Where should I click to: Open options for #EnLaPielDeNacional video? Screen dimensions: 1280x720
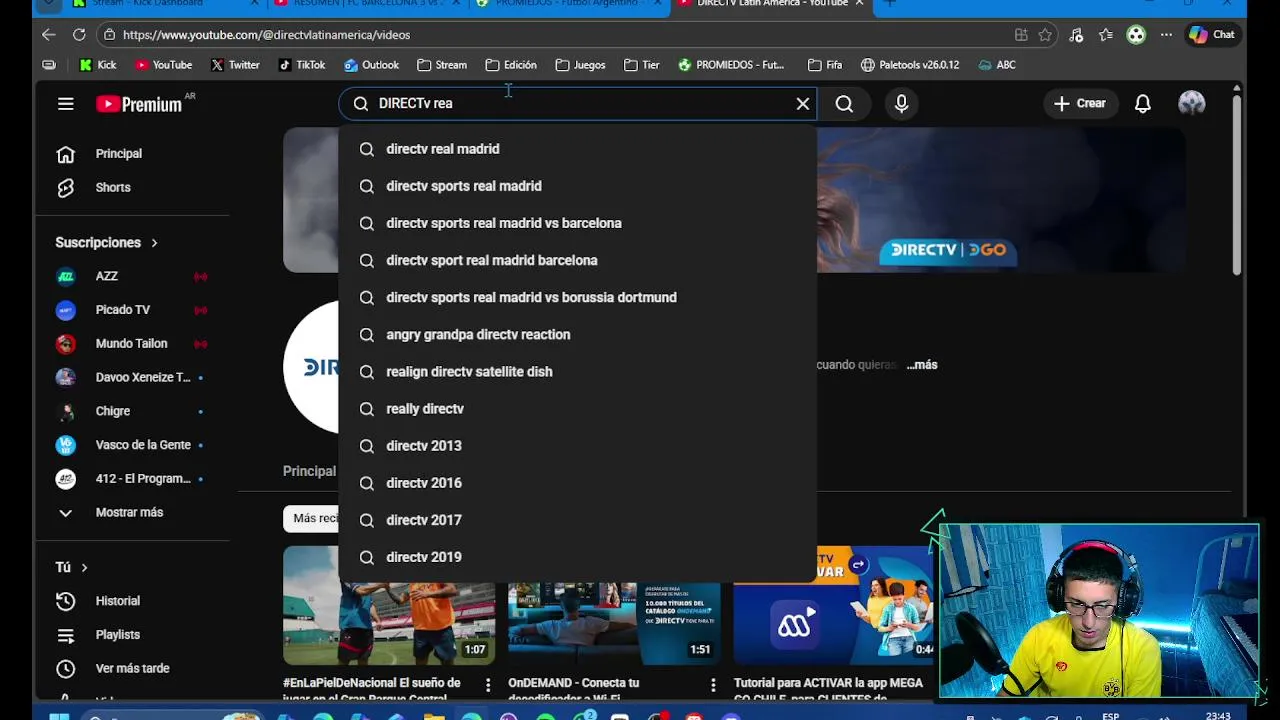(488, 685)
